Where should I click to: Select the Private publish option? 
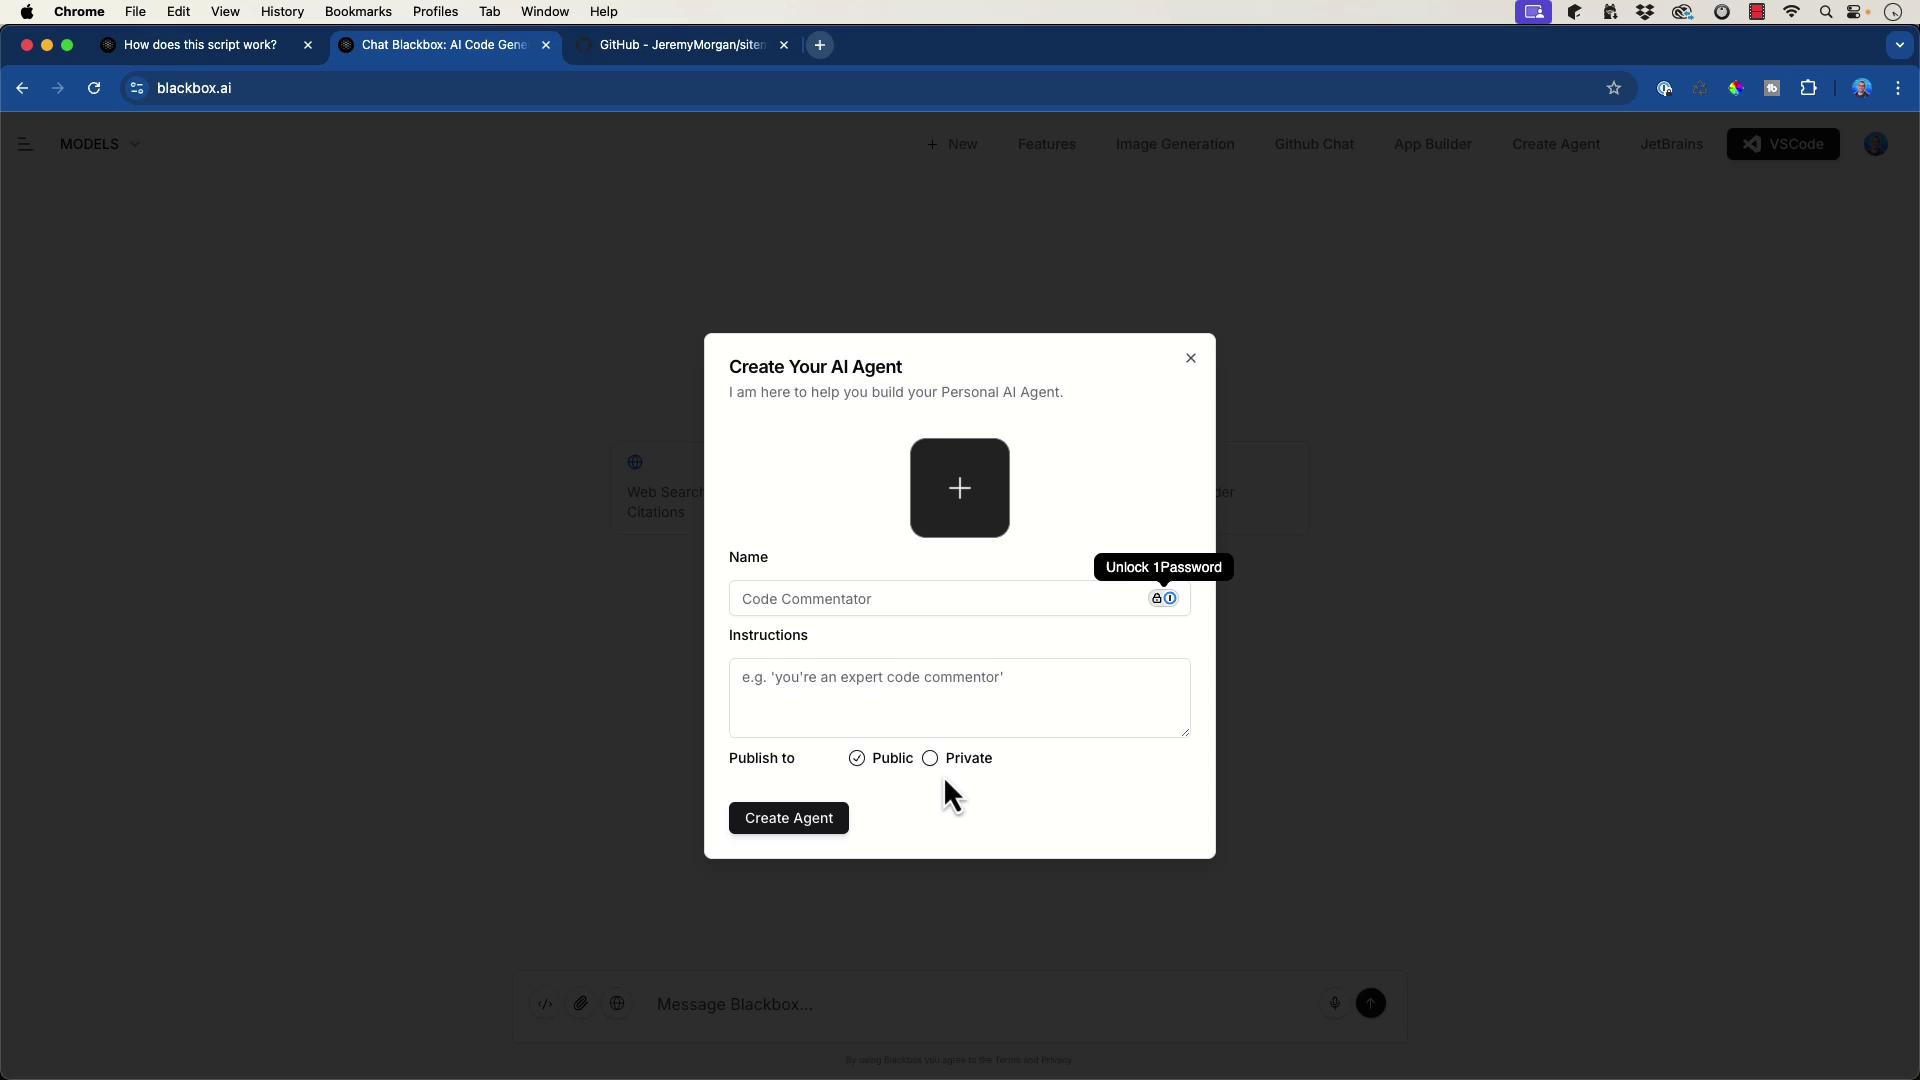[930, 758]
